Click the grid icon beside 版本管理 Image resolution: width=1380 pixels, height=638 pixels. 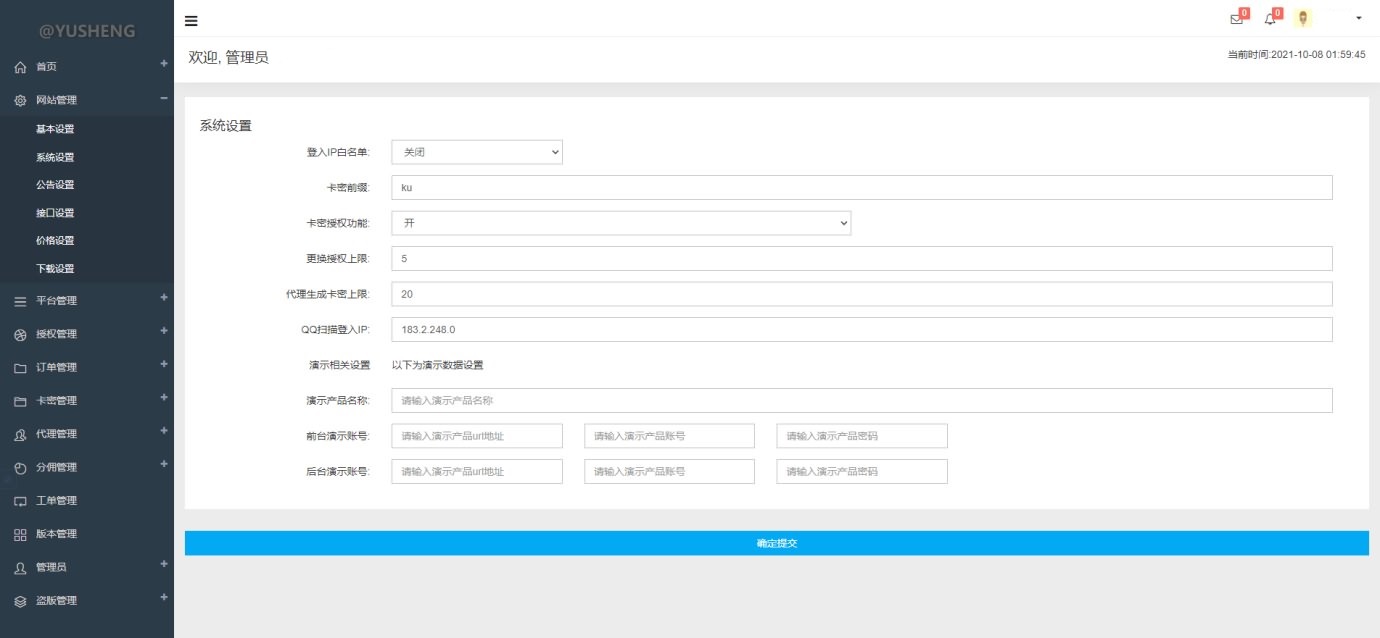tap(20, 534)
